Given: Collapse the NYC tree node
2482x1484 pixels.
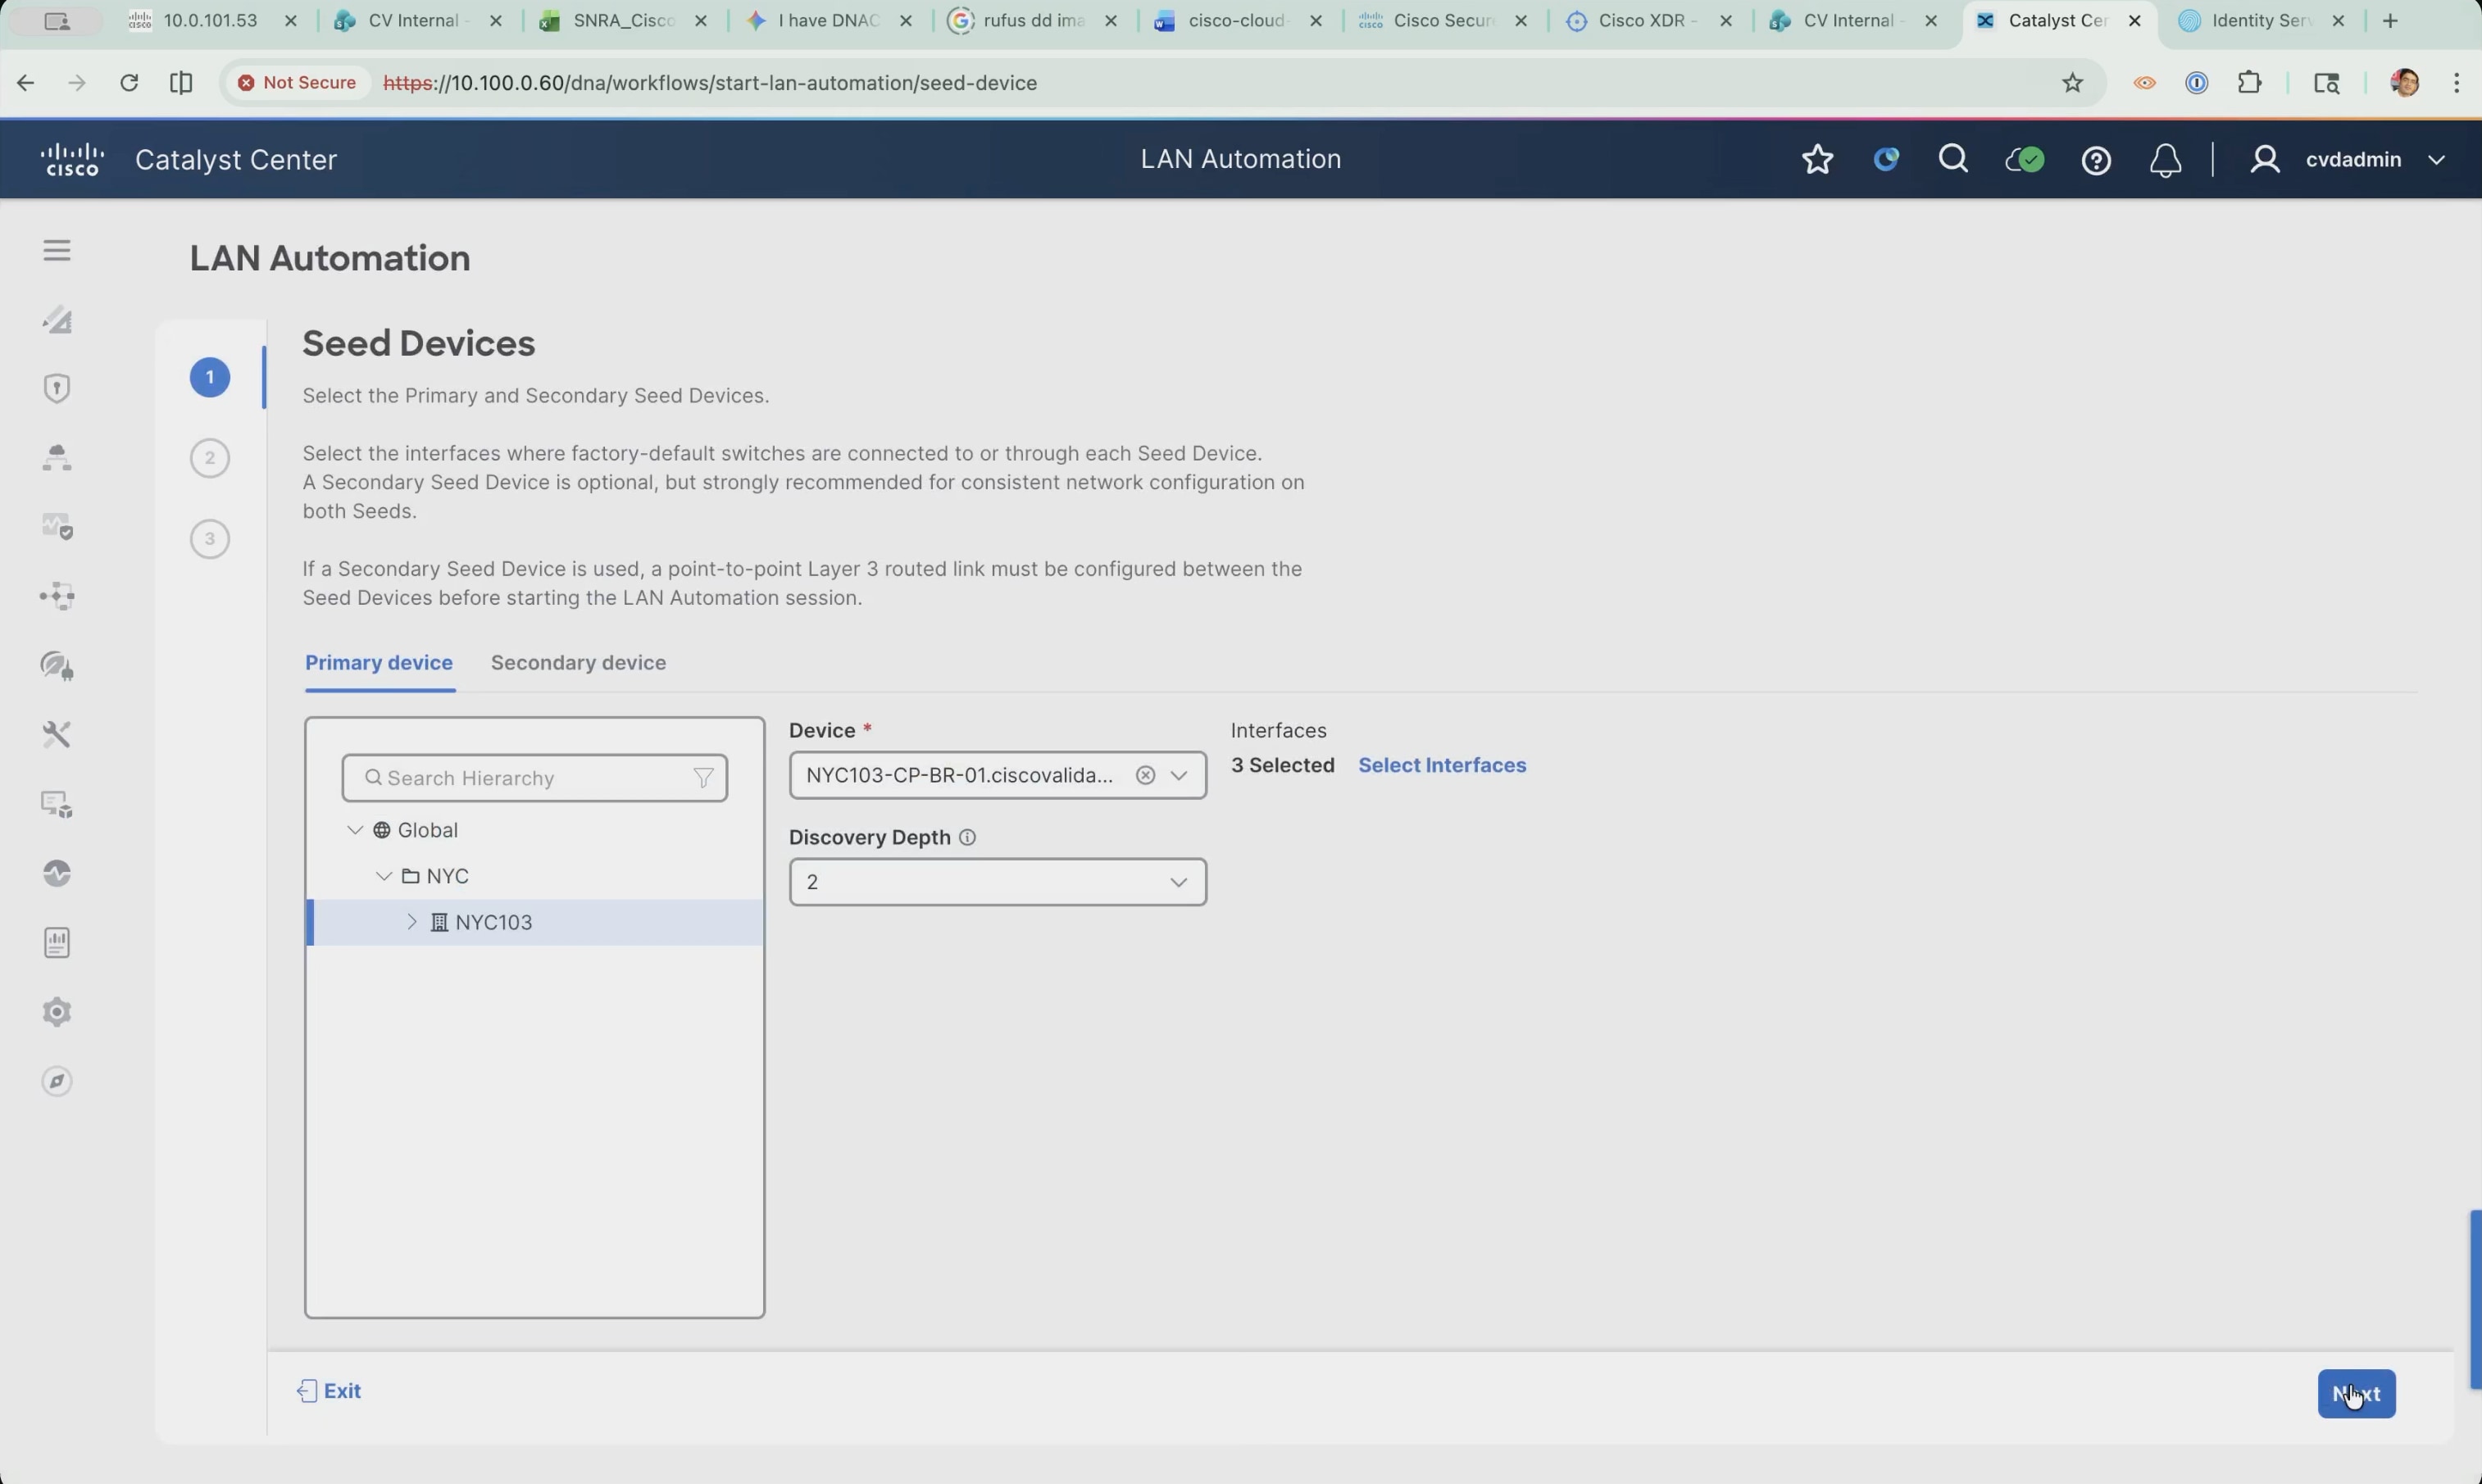Looking at the screenshot, I should click(x=384, y=876).
